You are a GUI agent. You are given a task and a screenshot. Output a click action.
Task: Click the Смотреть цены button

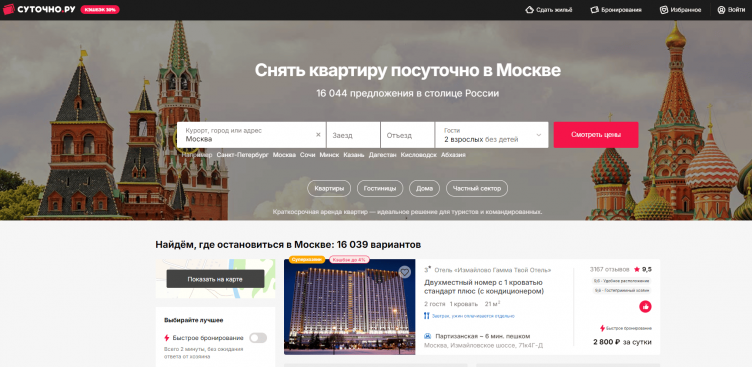[x=596, y=135]
